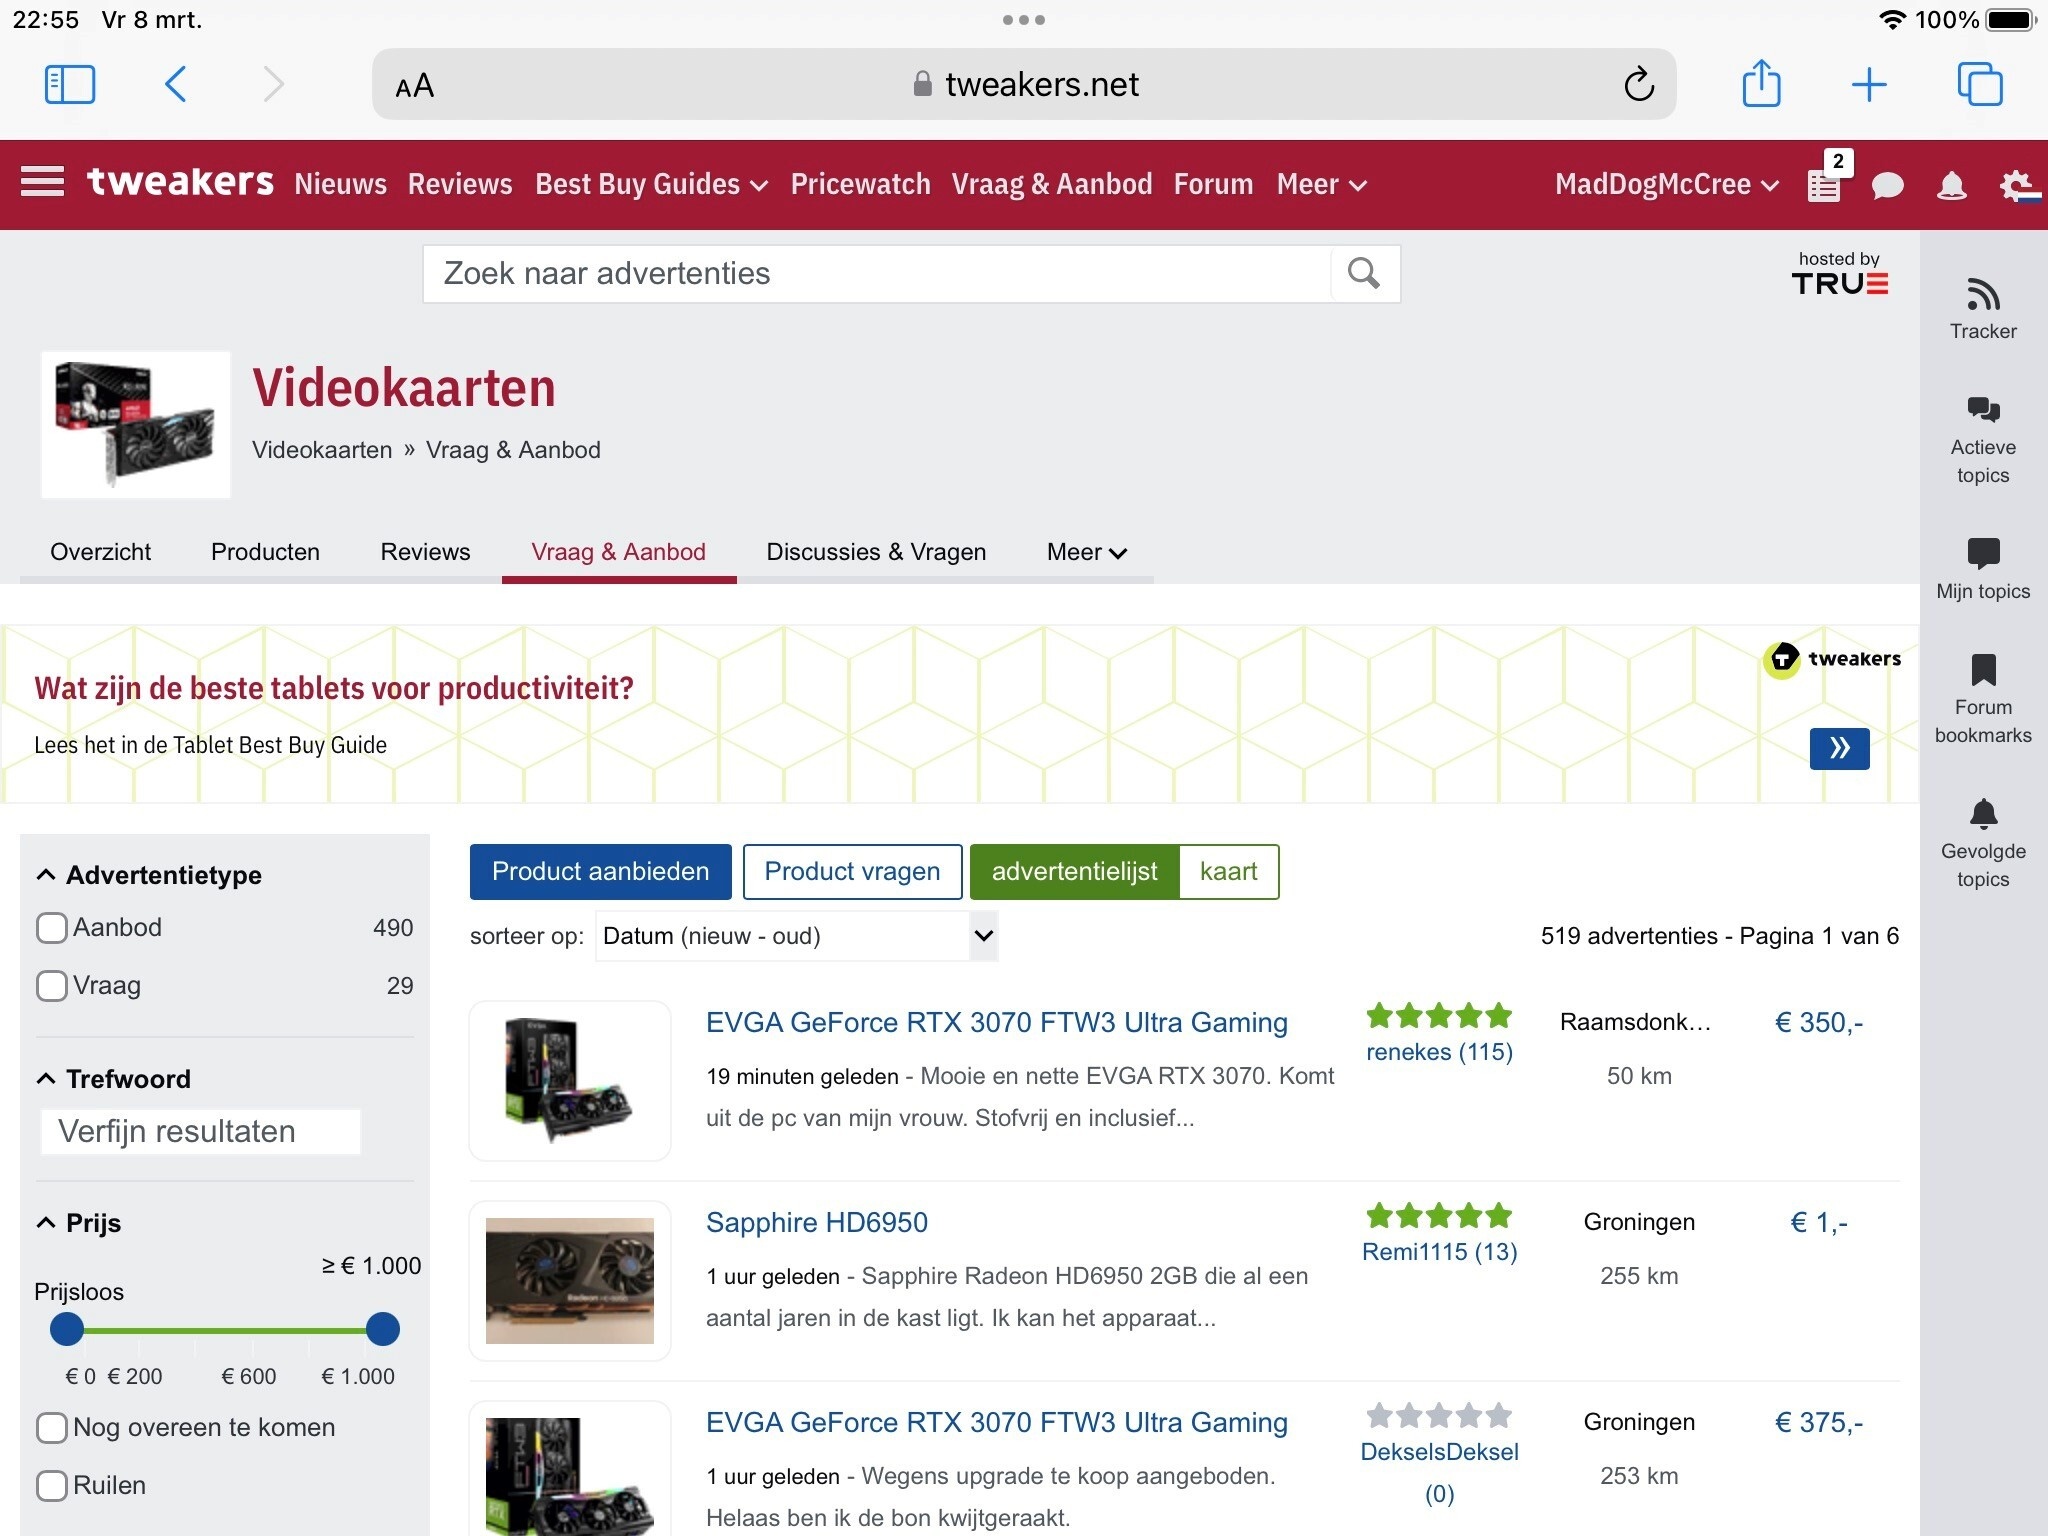Open the Pricewatch menu item
The height and width of the screenshot is (1536, 2048).
[x=859, y=184]
